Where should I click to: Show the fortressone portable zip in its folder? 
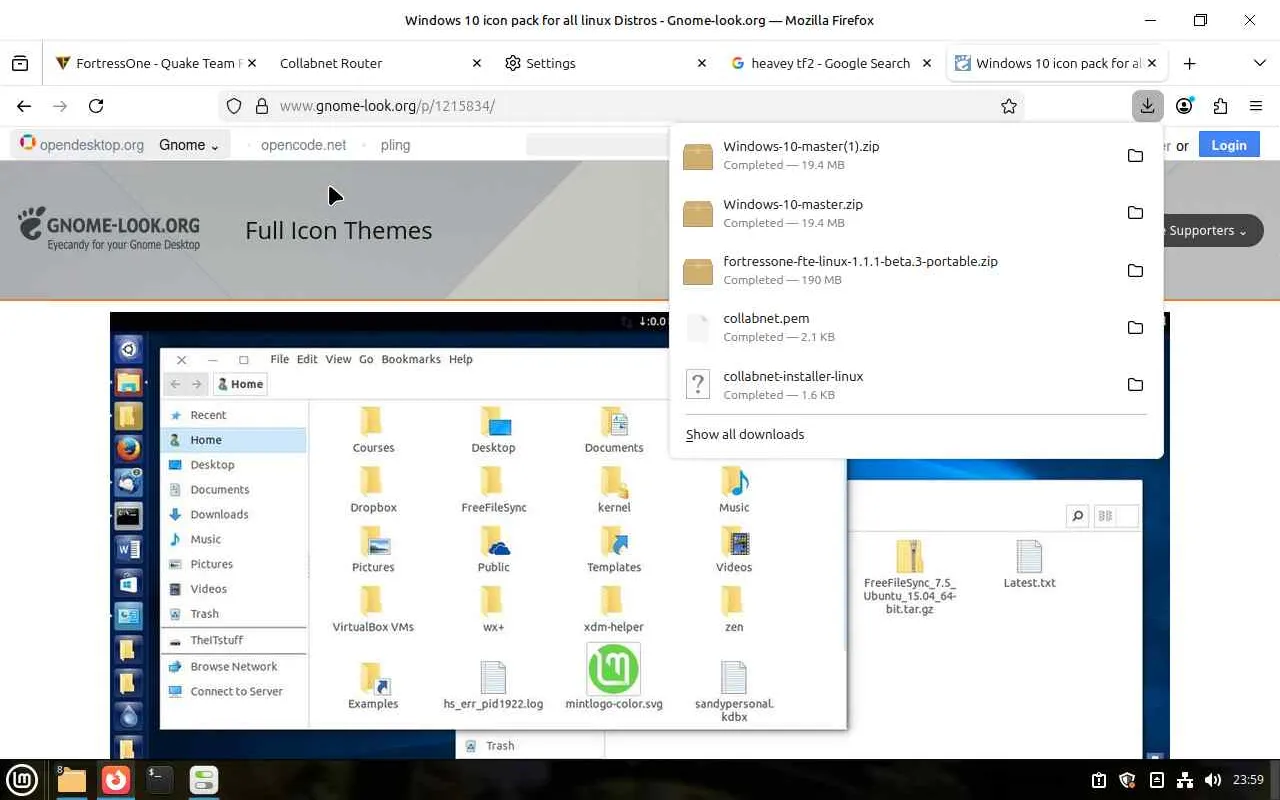point(1135,270)
